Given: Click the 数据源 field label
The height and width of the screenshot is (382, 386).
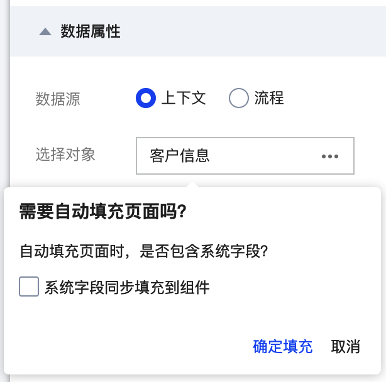Looking at the screenshot, I should (x=58, y=99).
